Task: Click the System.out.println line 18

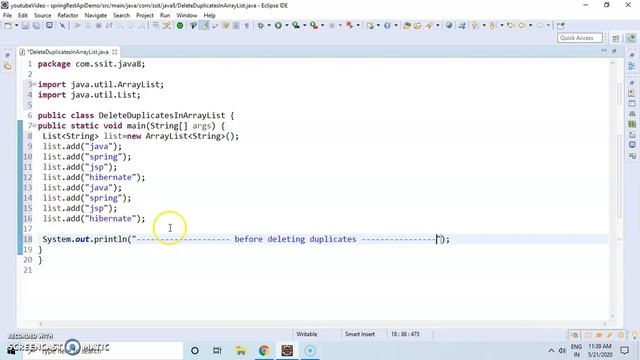Action: click(x=246, y=239)
